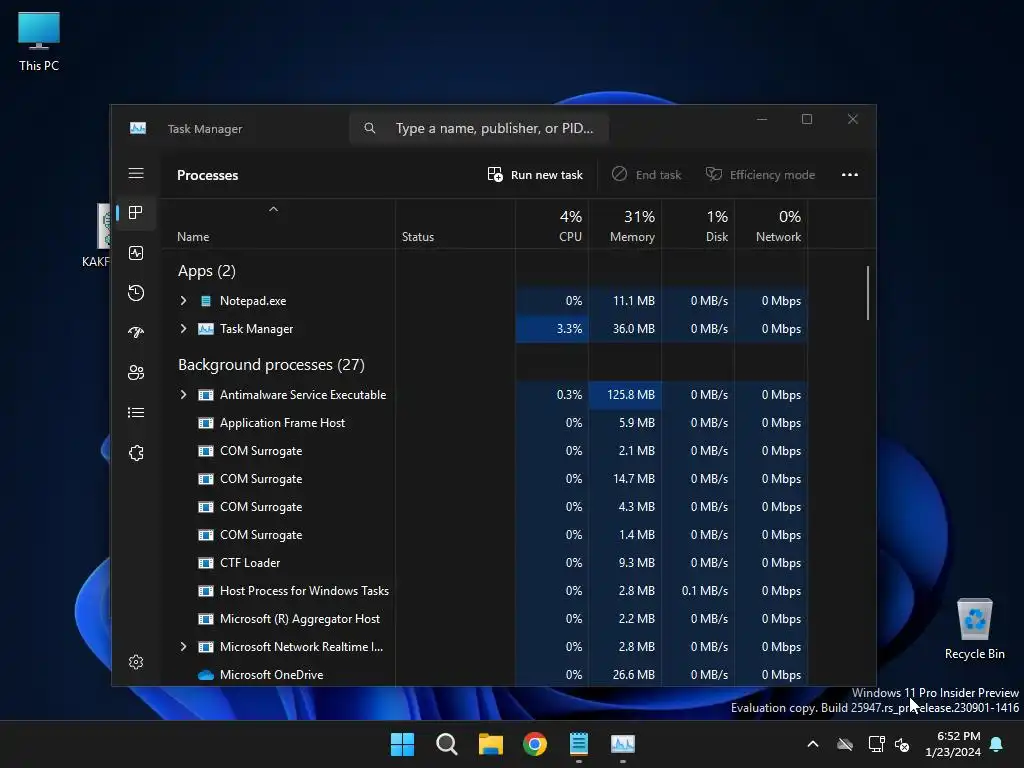1024x768 pixels.
Task: Click the 3.3% CPU cell for Task Manager
Action: point(552,329)
